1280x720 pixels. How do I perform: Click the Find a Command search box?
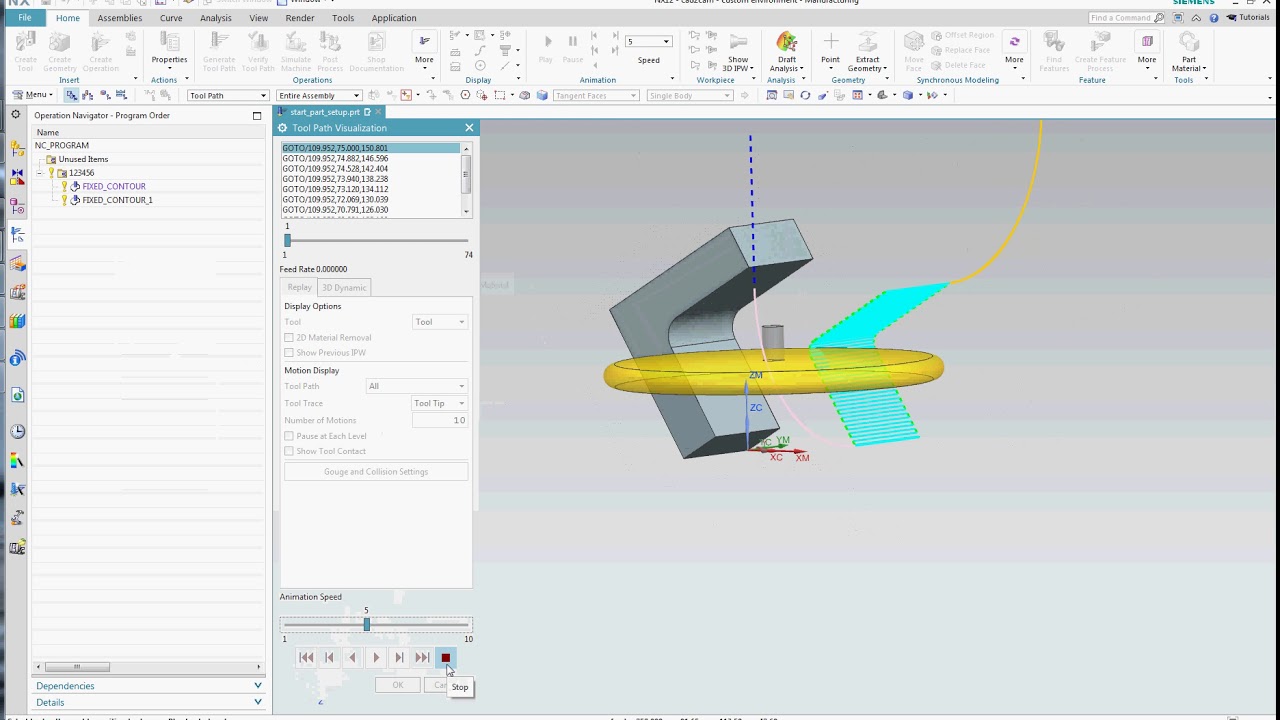point(1120,18)
